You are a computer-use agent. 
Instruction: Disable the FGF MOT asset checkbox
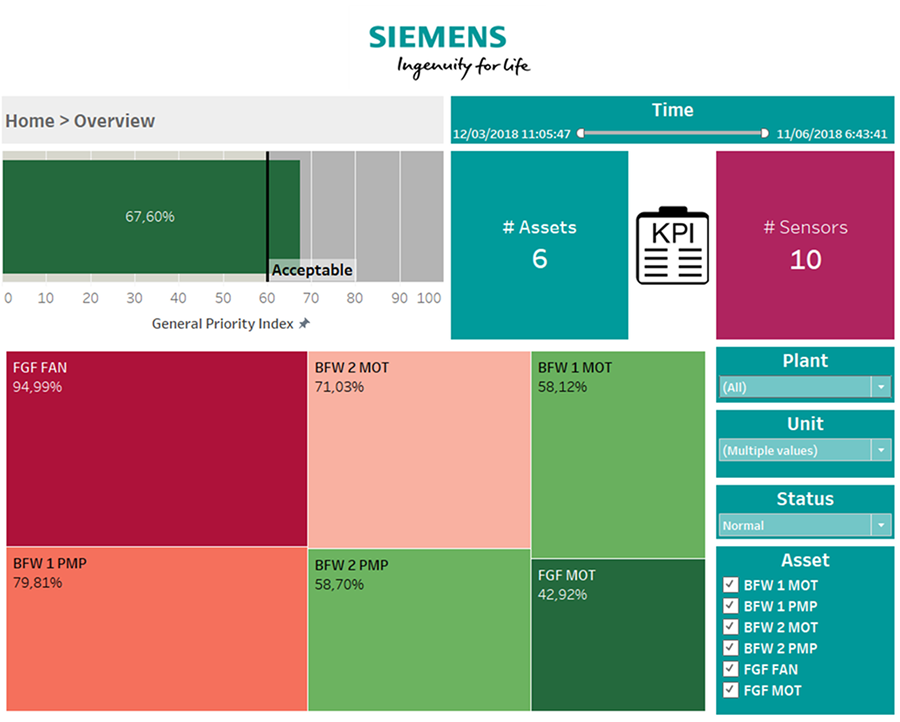click(x=730, y=690)
